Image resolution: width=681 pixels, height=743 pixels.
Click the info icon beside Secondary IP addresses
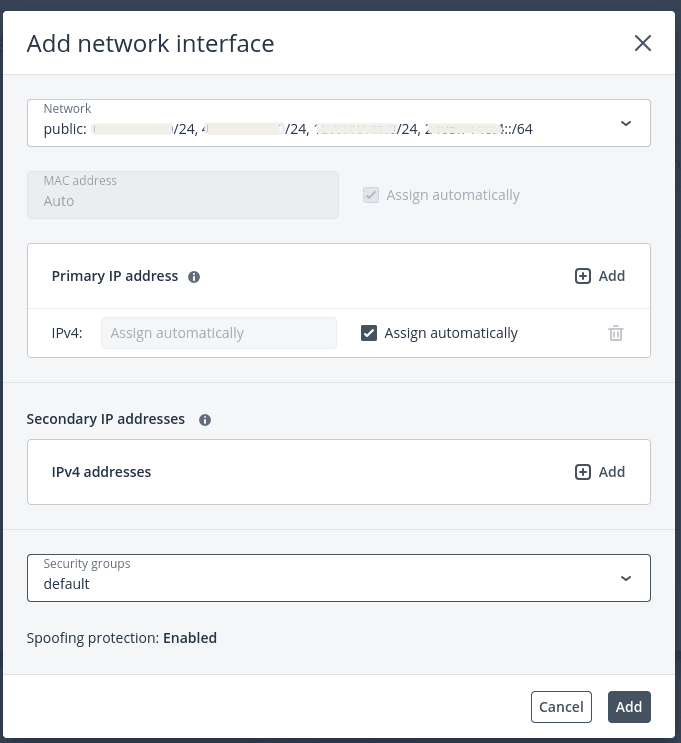[205, 420]
